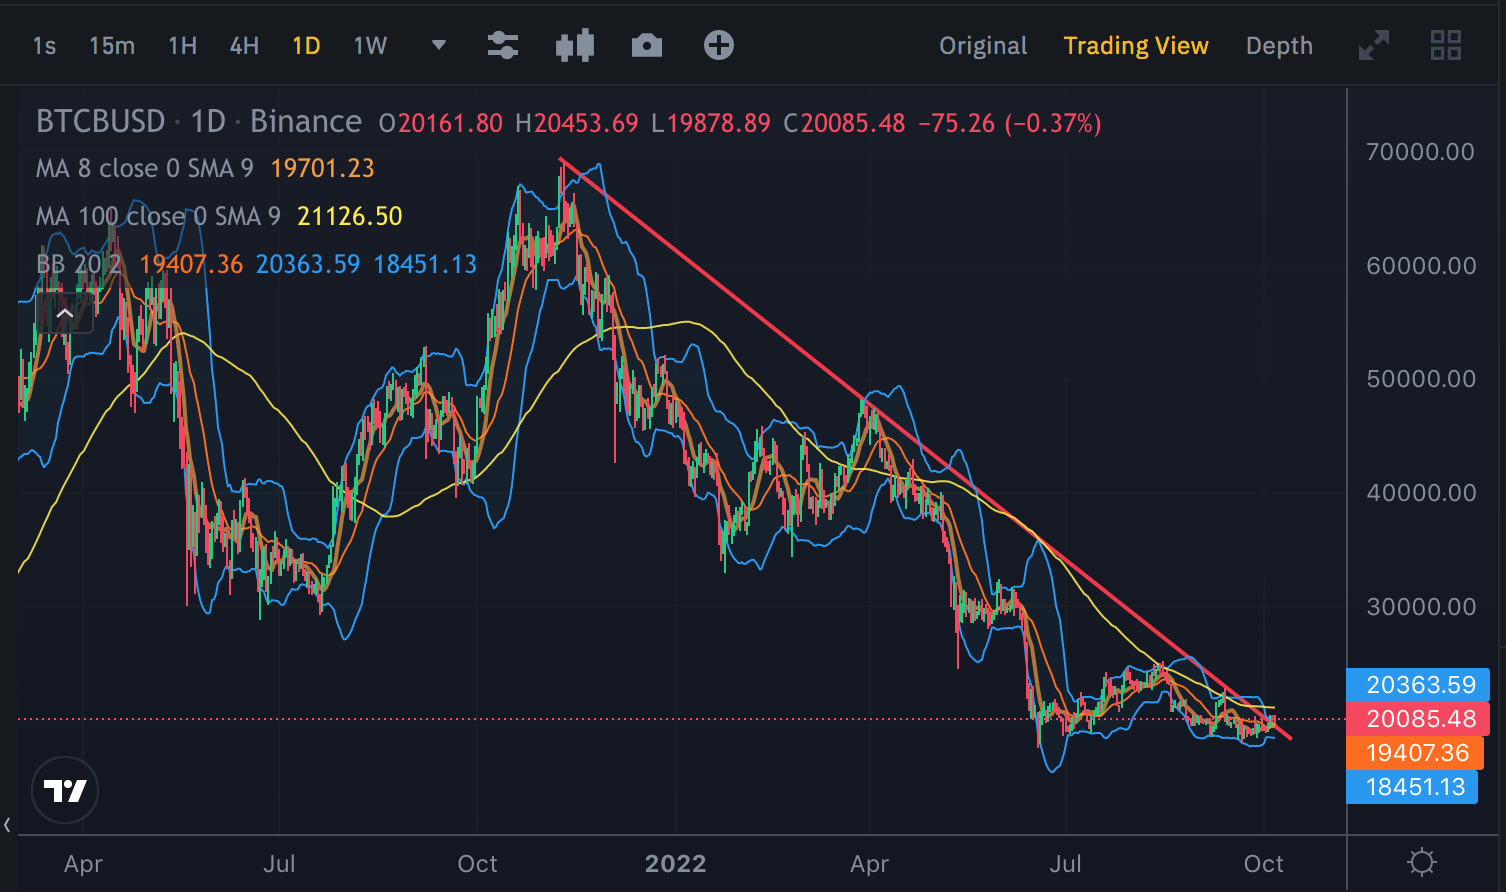
Task: Select the 1D time interval
Action: (x=306, y=46)
